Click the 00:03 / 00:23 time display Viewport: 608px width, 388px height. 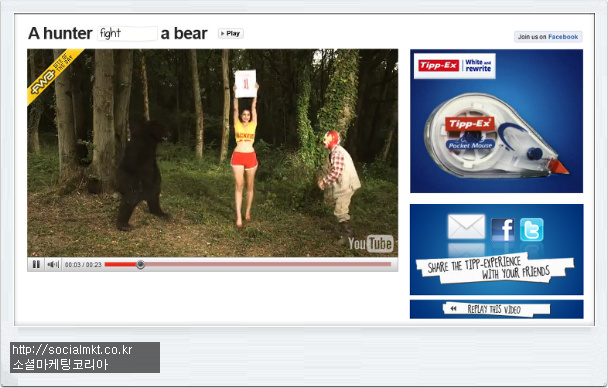[x=83, y=264]
